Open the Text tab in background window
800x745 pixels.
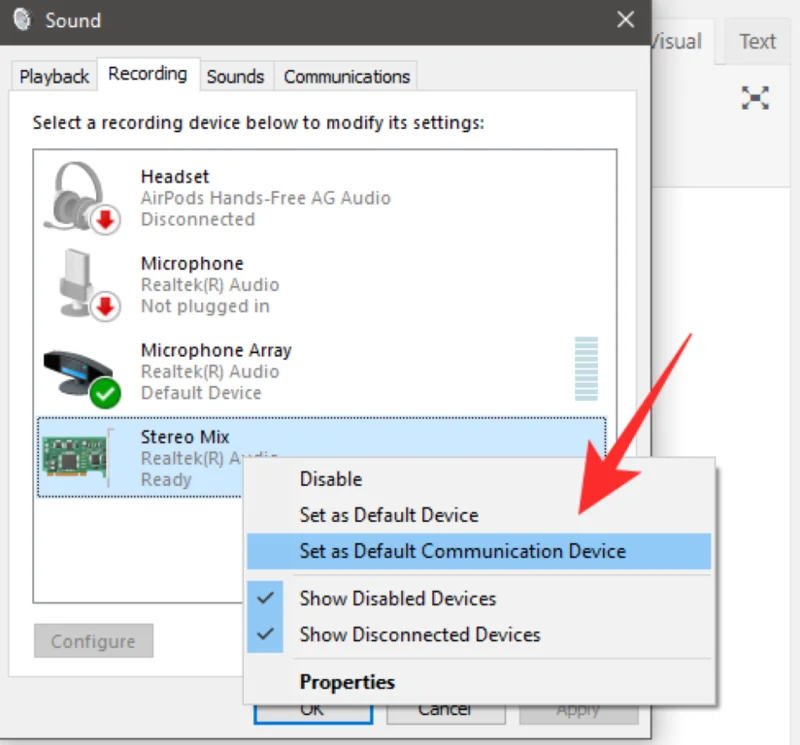[x=757, y=42]
